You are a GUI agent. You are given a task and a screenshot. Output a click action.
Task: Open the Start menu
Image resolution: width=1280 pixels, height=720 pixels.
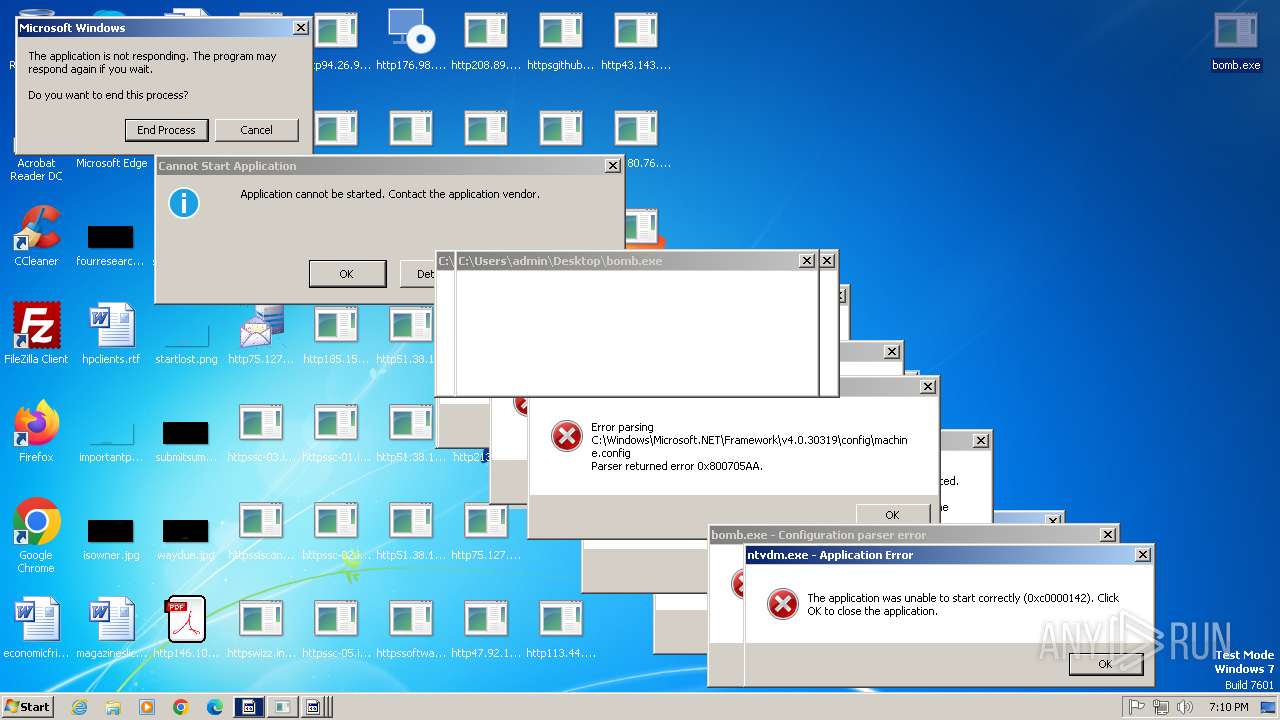click(x=28, y=707)
